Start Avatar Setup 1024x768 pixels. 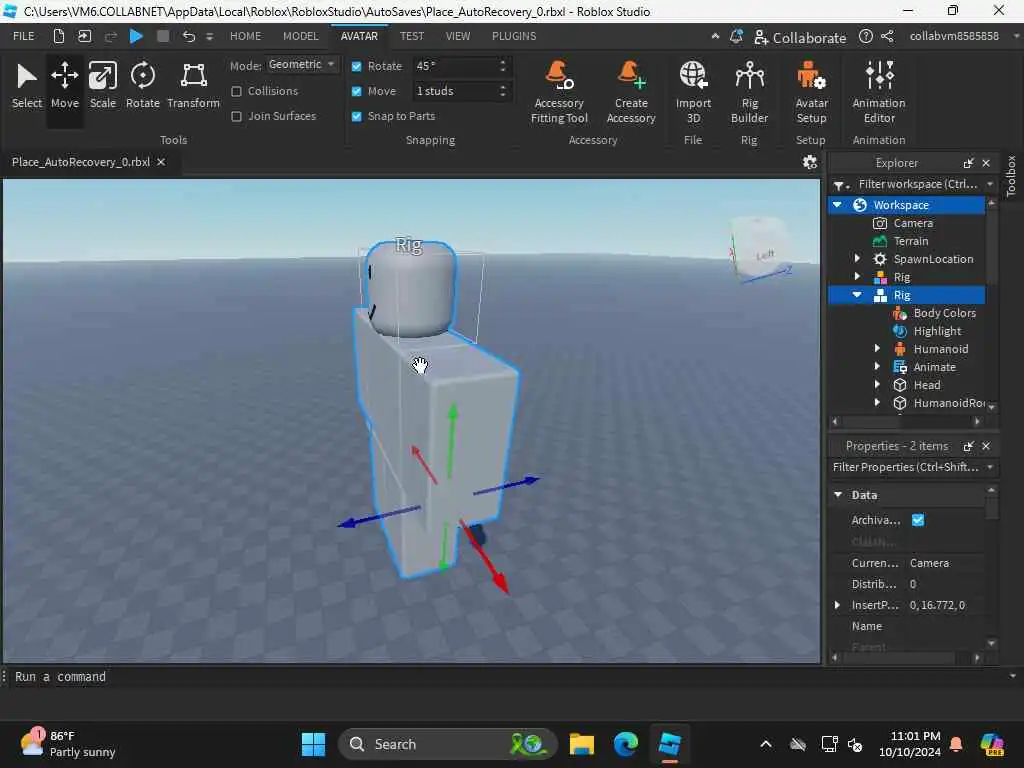[x=811, y=93]
